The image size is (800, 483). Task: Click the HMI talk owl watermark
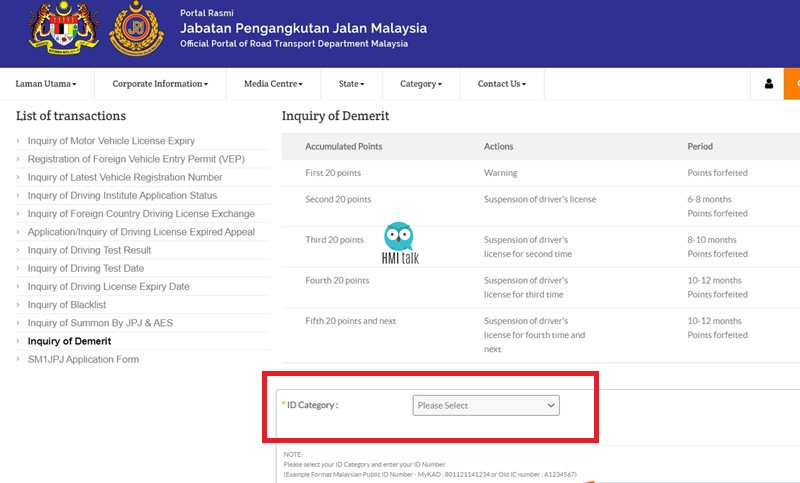click(399, 243)
